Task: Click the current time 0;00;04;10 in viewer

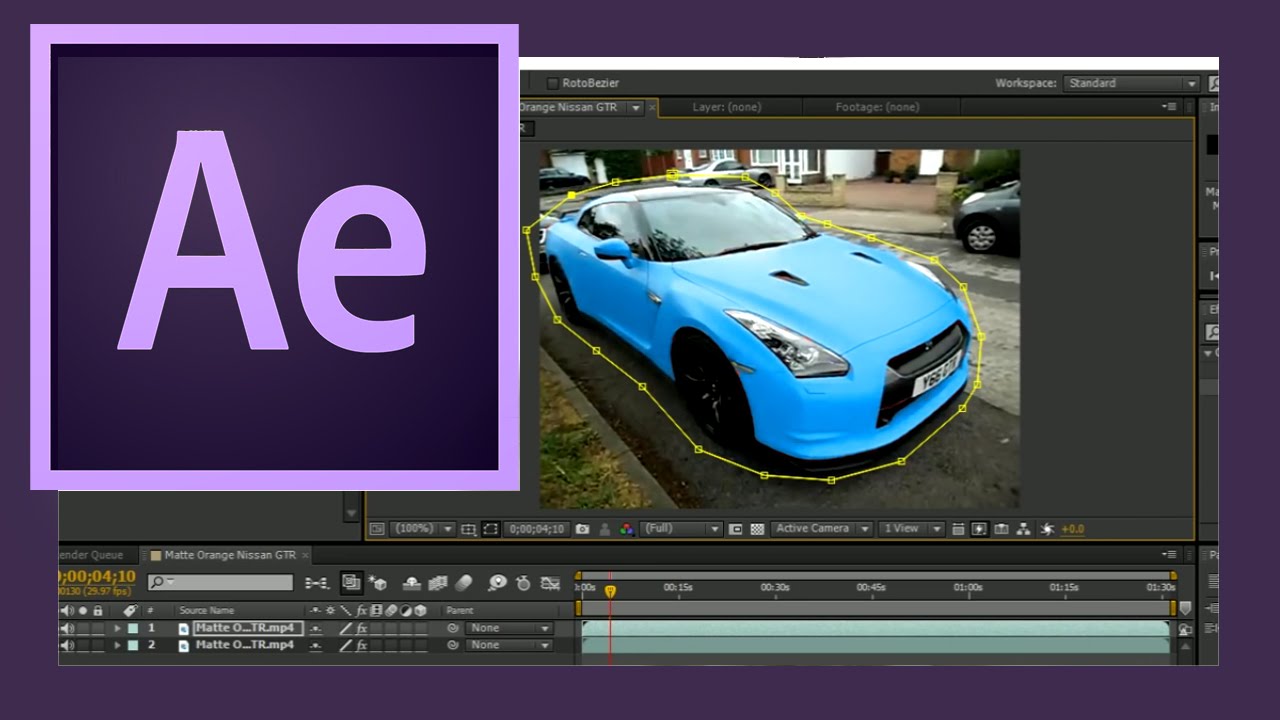Action: point(536,529)
